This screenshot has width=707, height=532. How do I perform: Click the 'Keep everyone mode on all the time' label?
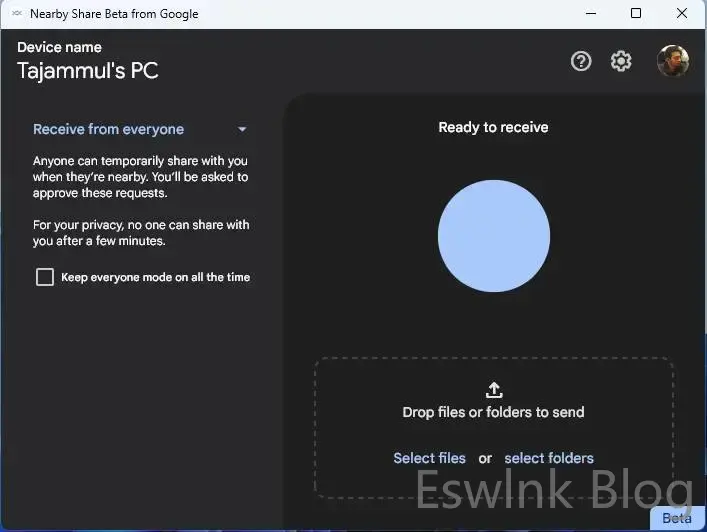(155, 277)
